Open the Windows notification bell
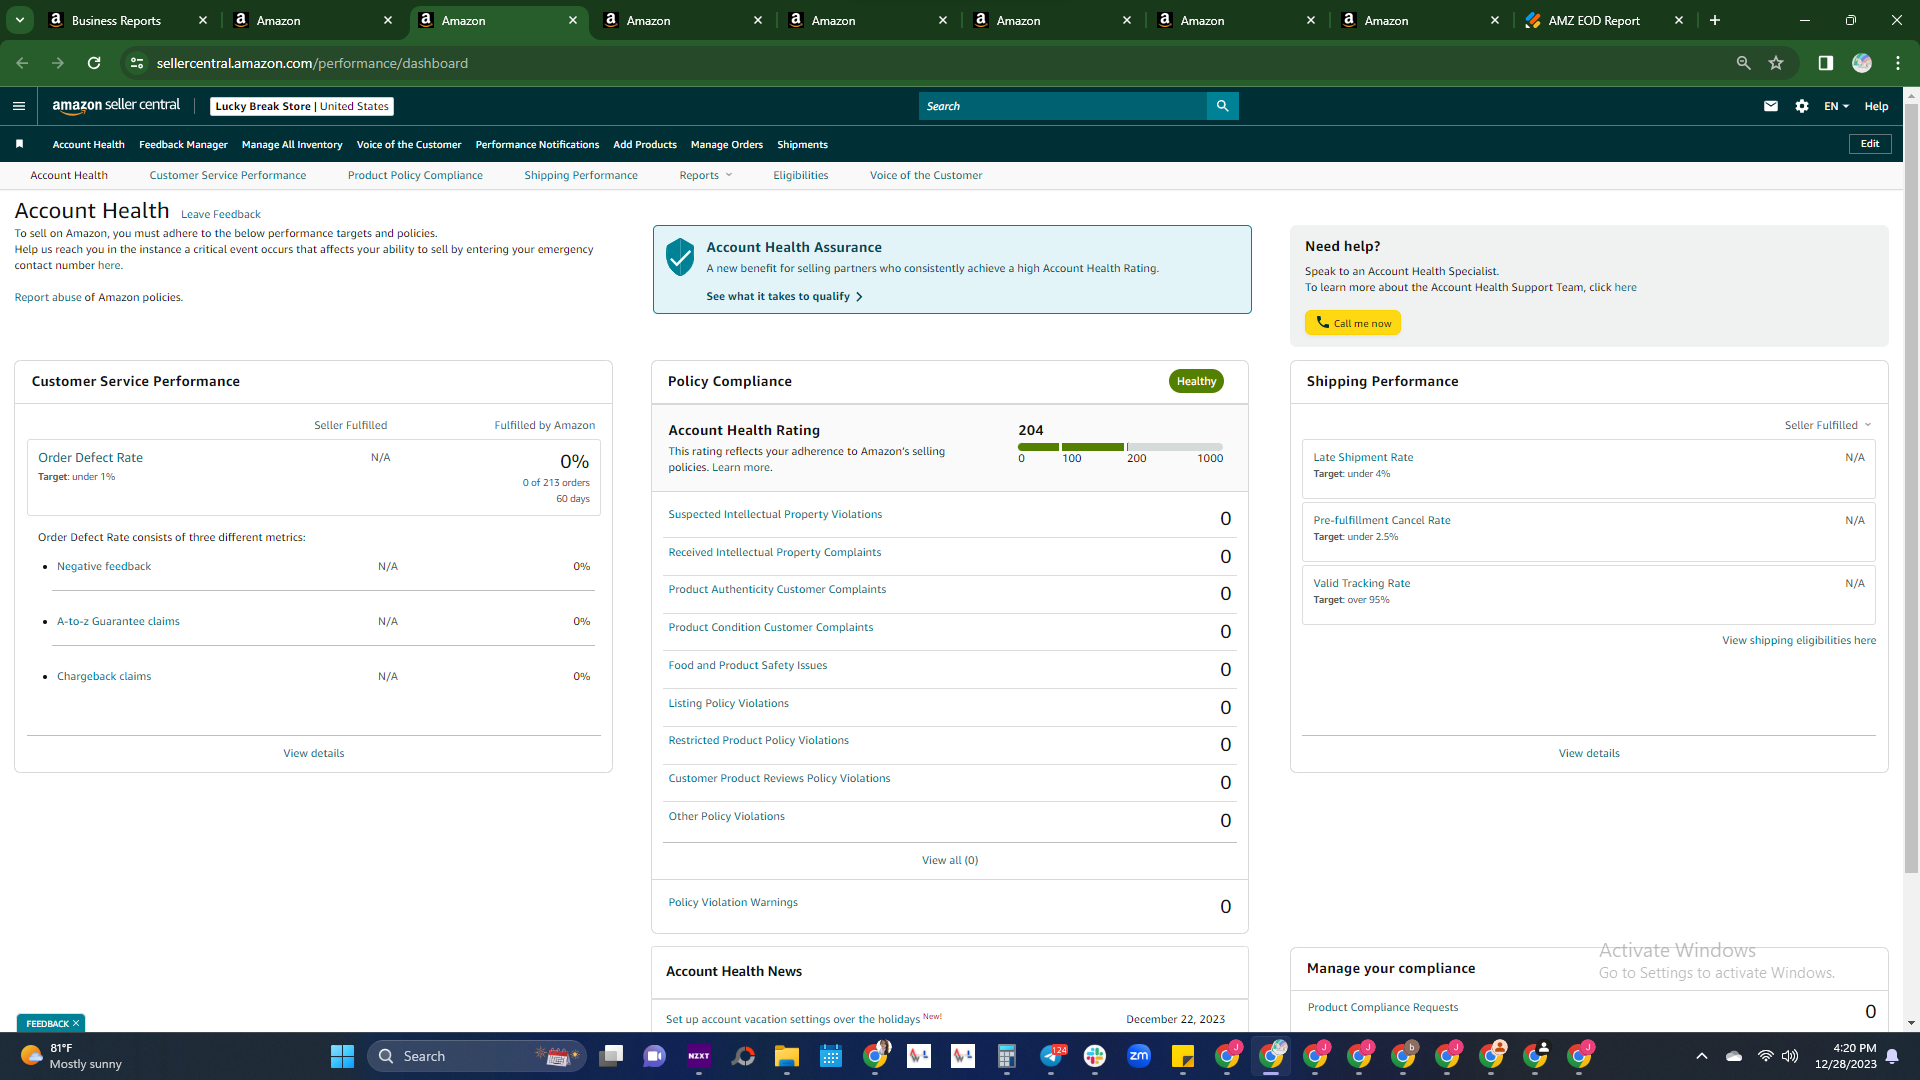This screenshot has height=1080, width=1920. 1892,1056
